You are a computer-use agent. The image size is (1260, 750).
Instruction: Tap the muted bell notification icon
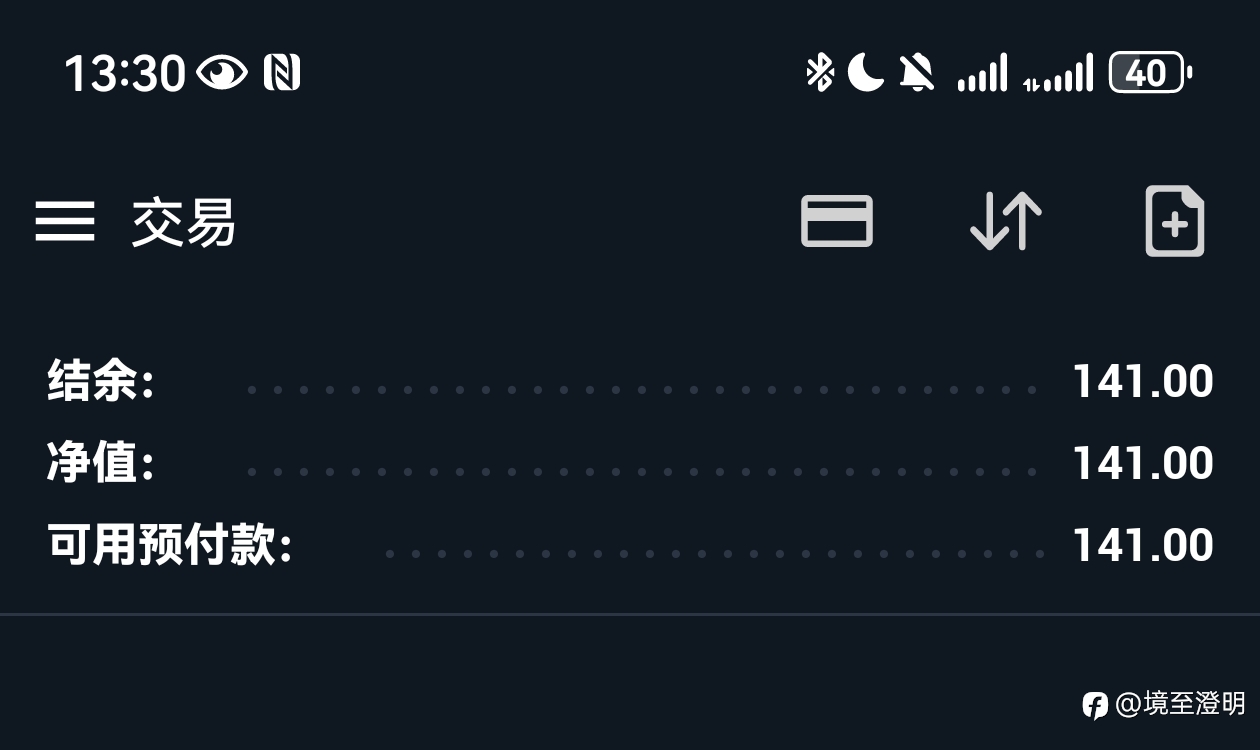coord(916,73)
